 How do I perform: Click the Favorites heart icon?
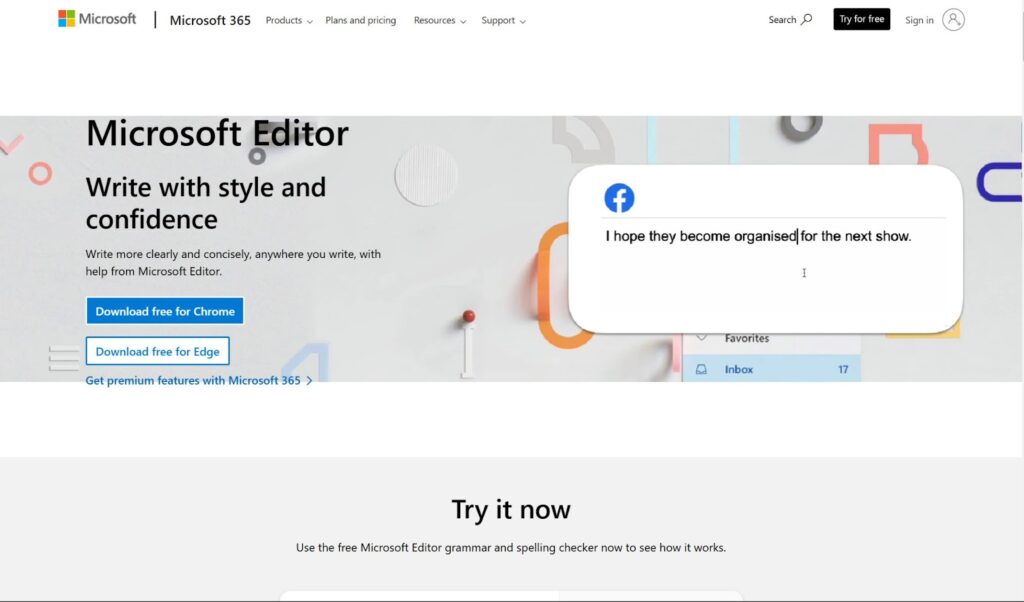click(702, 338)
